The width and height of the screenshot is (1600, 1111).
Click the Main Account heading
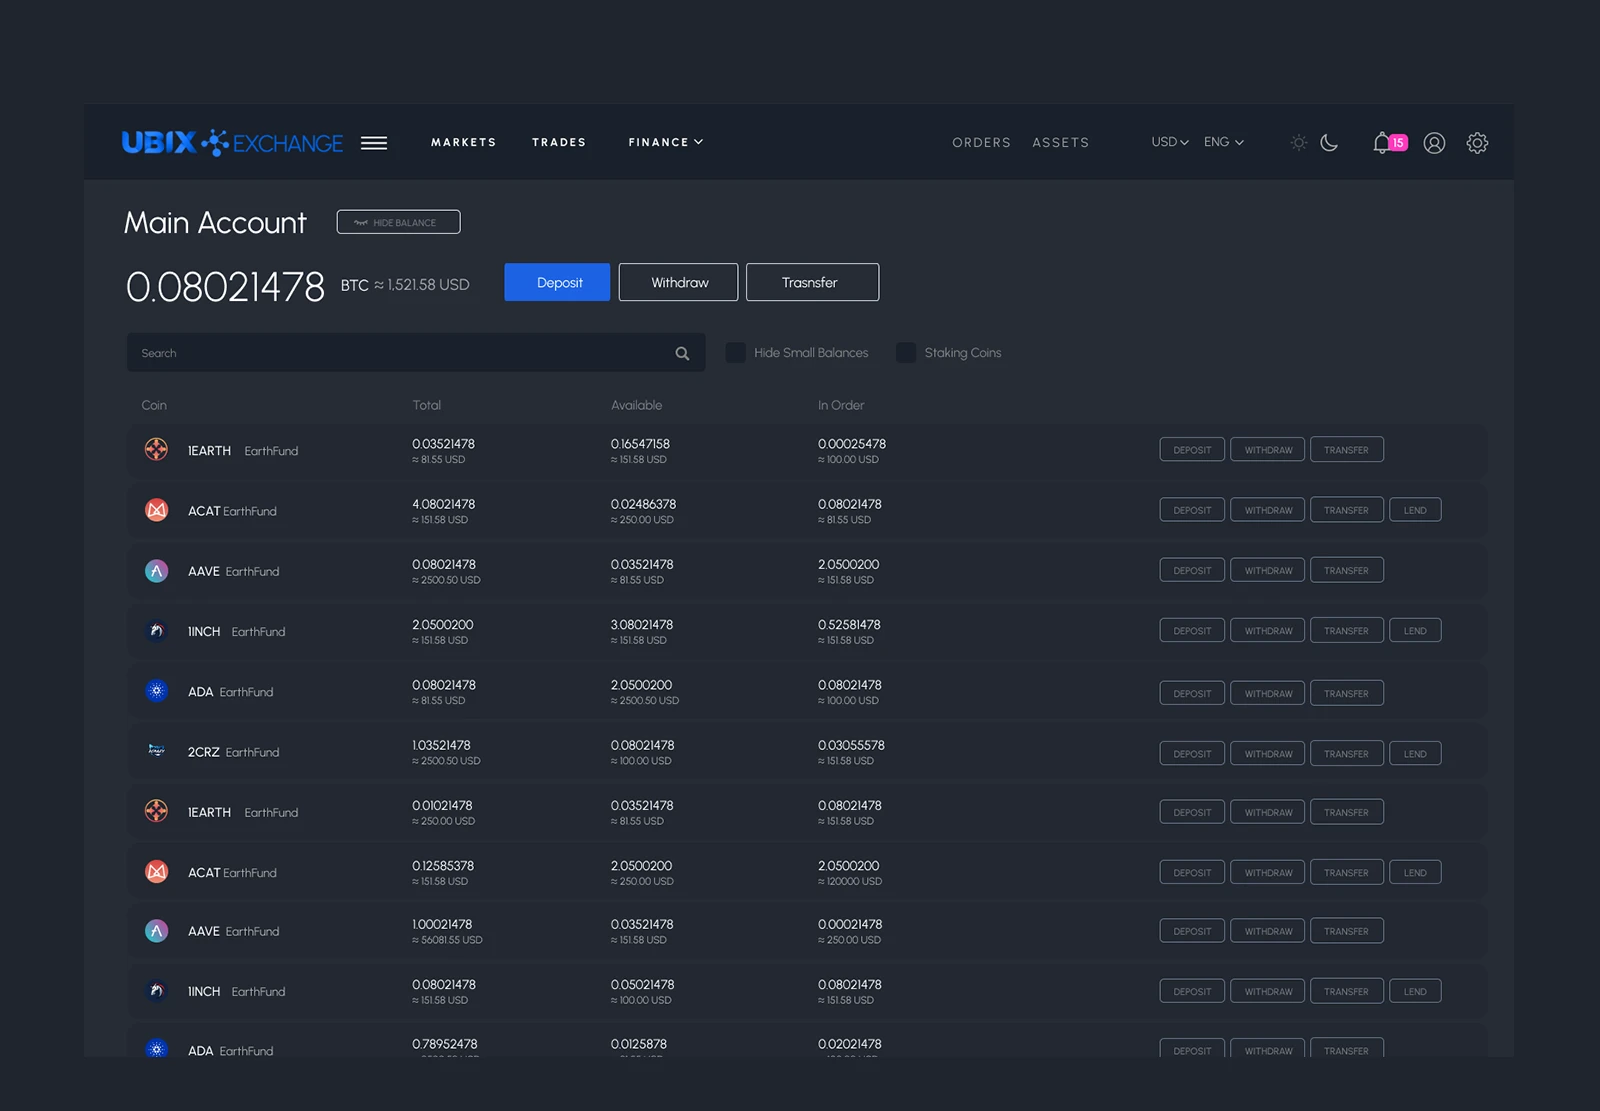(x=215, y=222)
